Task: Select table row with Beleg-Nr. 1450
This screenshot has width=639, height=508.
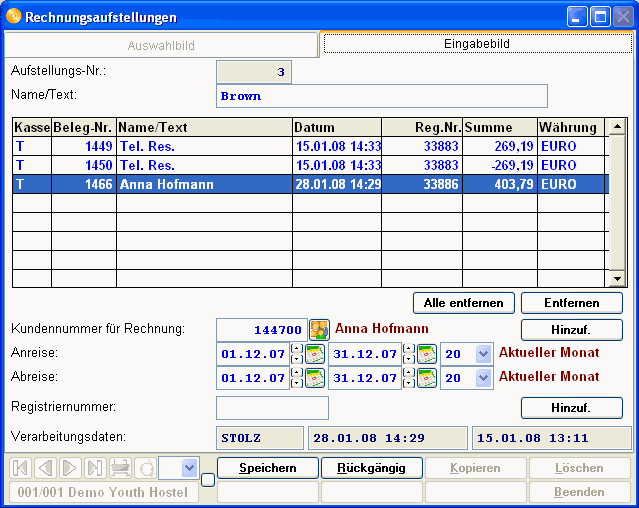Action: pos(311,165)
